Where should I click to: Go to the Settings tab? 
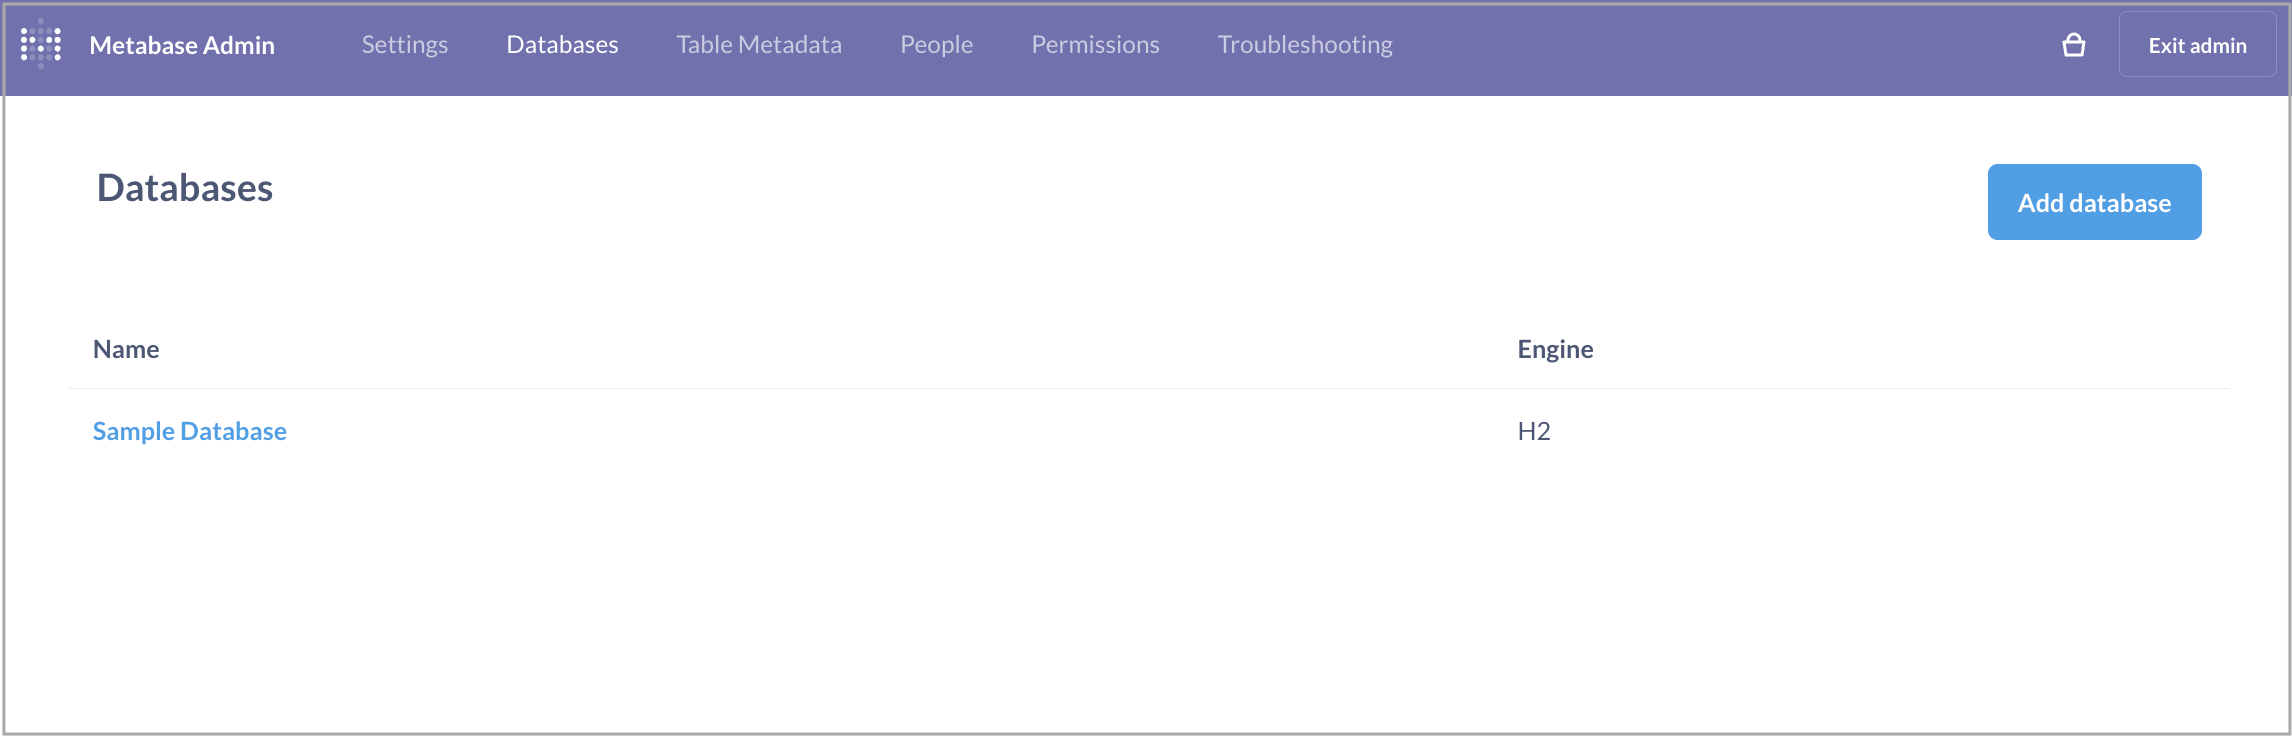(404, 45)
